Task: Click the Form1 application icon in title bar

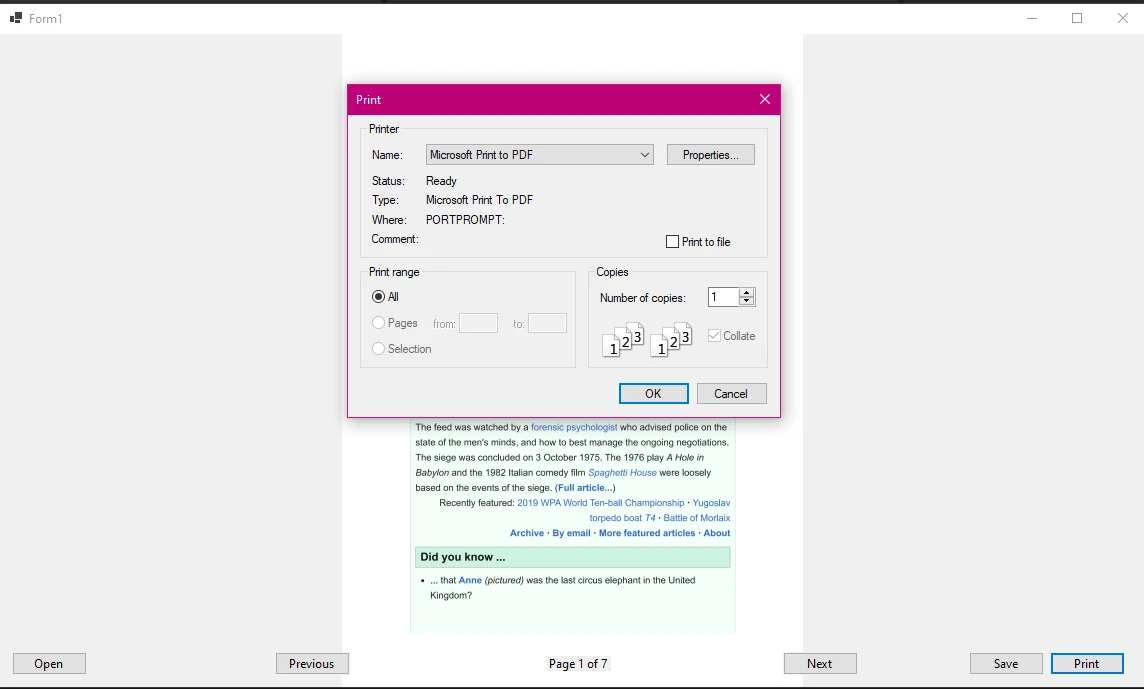Action: tap(14, 17)
